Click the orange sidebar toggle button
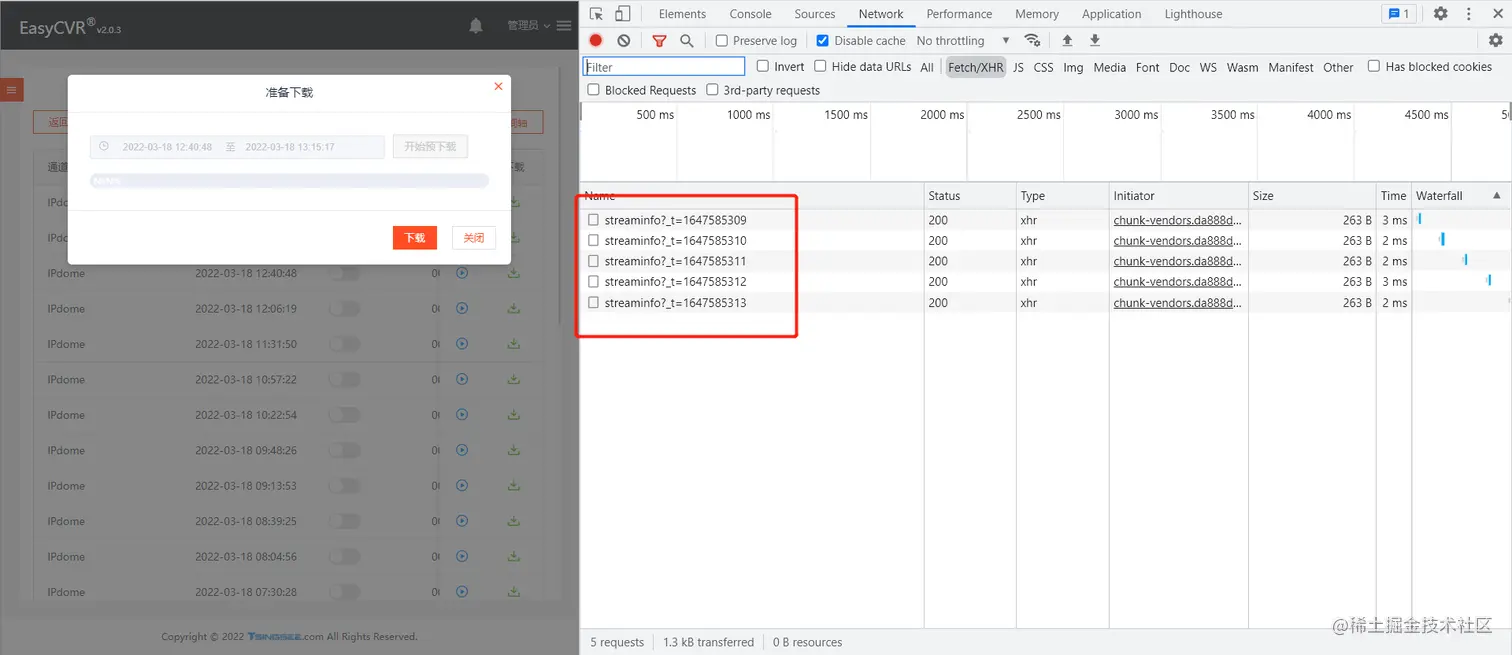 pos(12,90)
